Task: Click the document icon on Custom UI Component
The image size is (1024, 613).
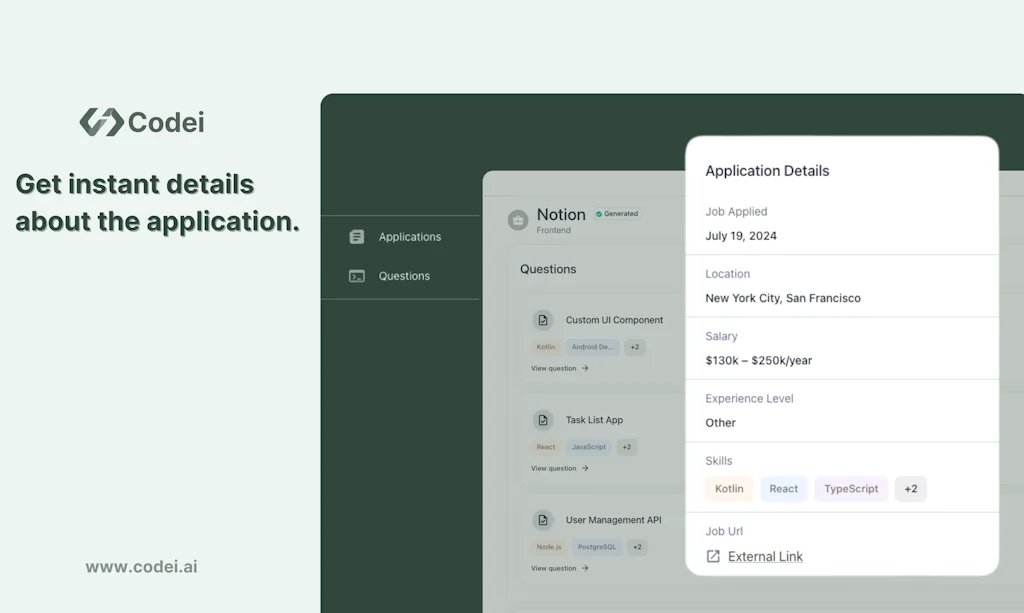Action: tap(542, 320)
